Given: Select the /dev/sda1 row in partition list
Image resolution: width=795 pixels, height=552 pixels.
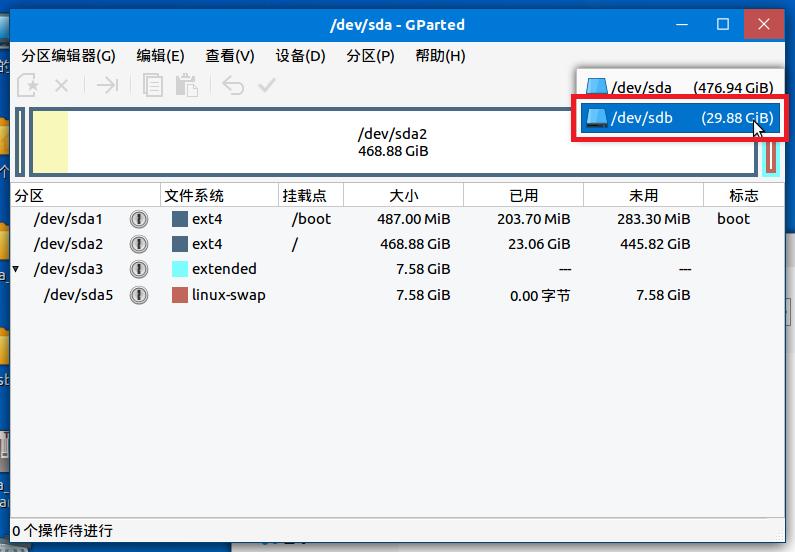Looking at the screenshot, I should (398, 219).
